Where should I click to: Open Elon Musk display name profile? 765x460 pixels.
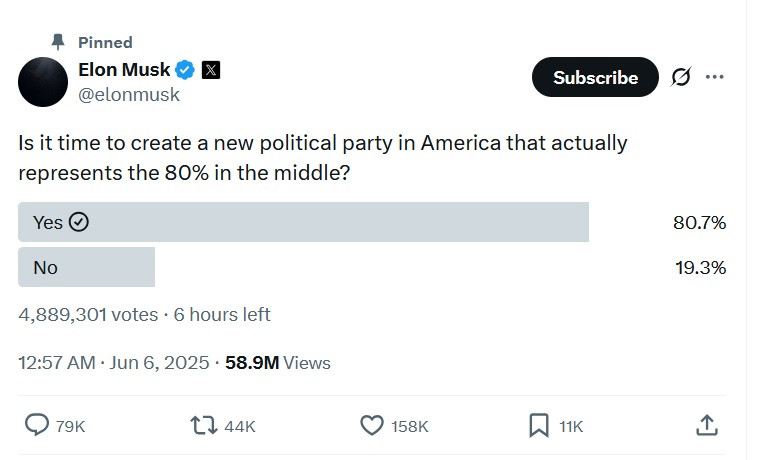pos(124,70)
